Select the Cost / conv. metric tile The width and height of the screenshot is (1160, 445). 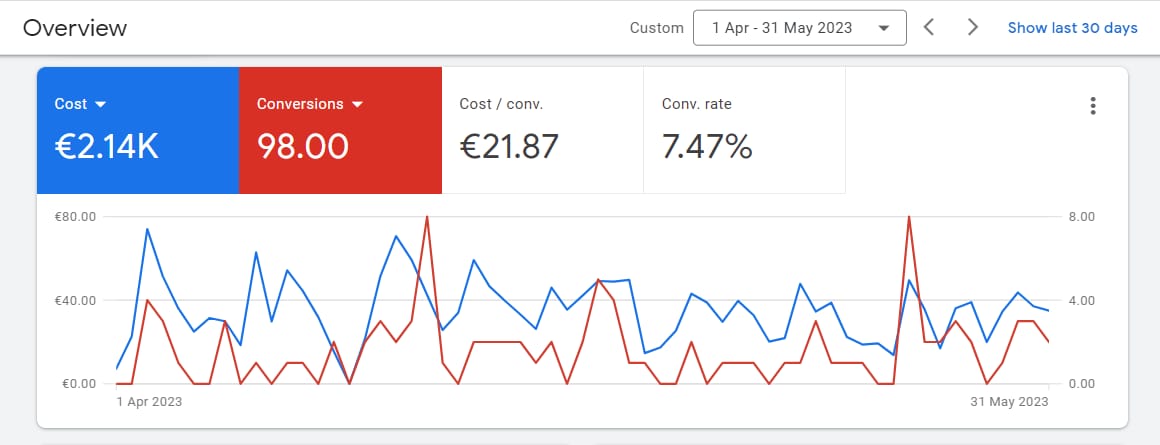point(542,130)
